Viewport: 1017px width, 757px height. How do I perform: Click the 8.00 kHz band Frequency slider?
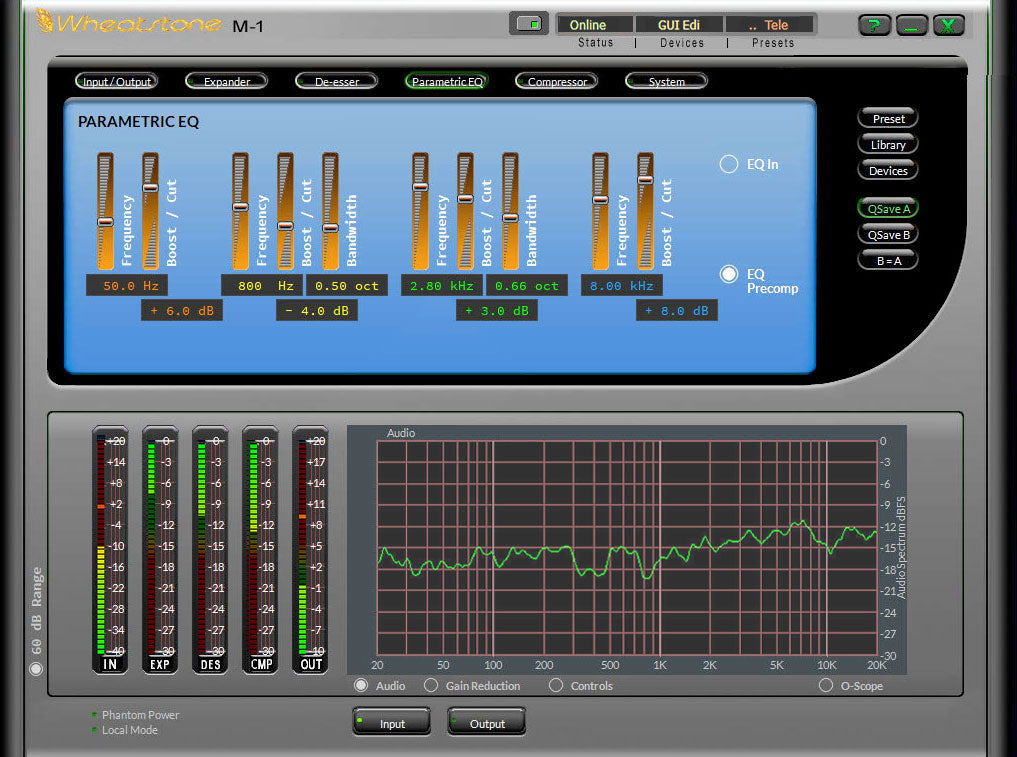click(600, 211)
